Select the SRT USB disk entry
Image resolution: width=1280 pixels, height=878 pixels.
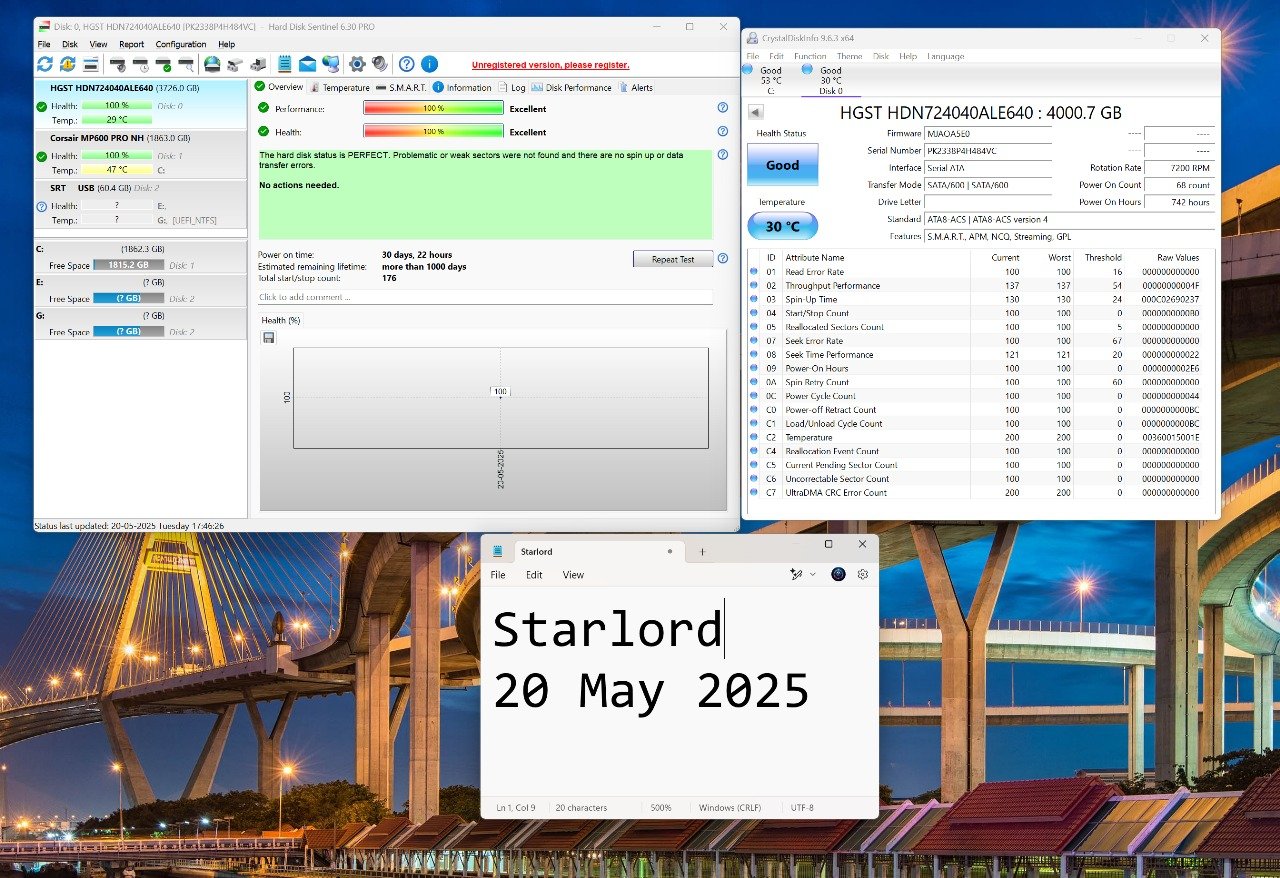coord(140,204)
